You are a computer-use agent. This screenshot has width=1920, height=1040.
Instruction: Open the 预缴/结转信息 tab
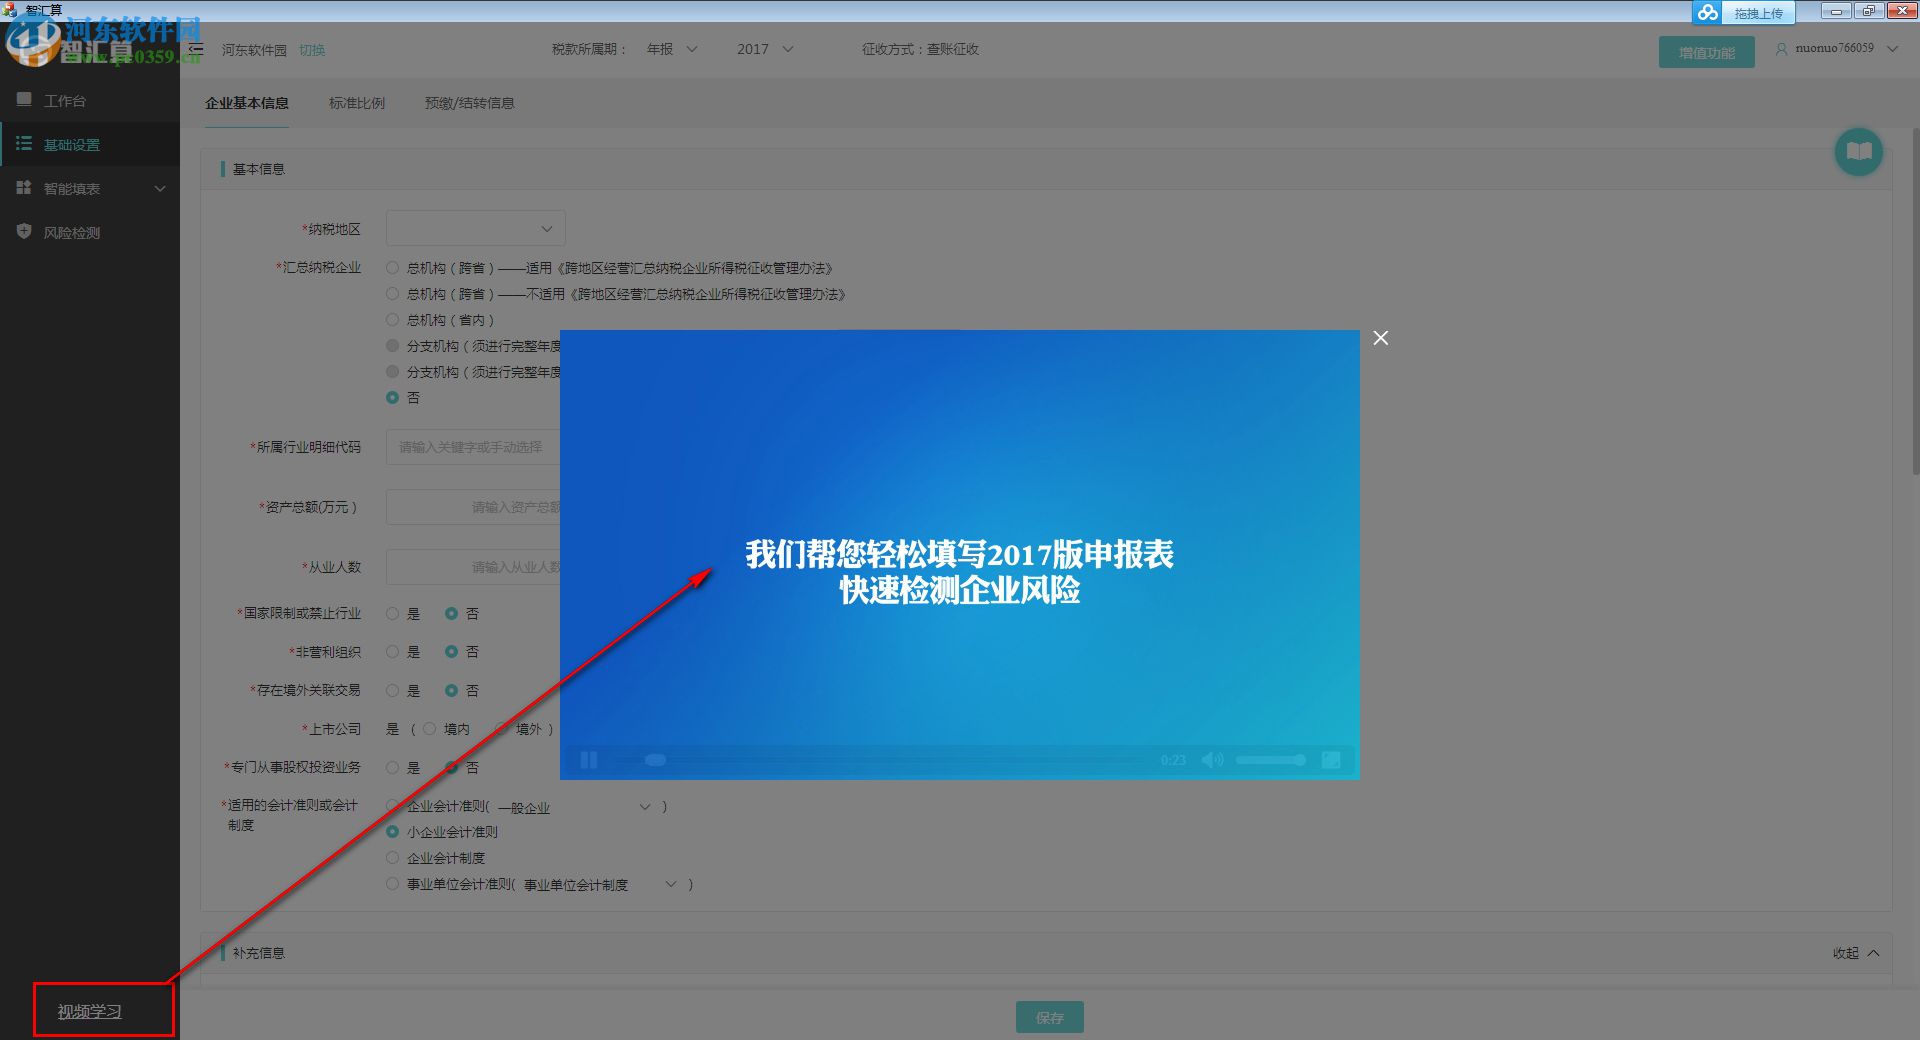(468, 102)
